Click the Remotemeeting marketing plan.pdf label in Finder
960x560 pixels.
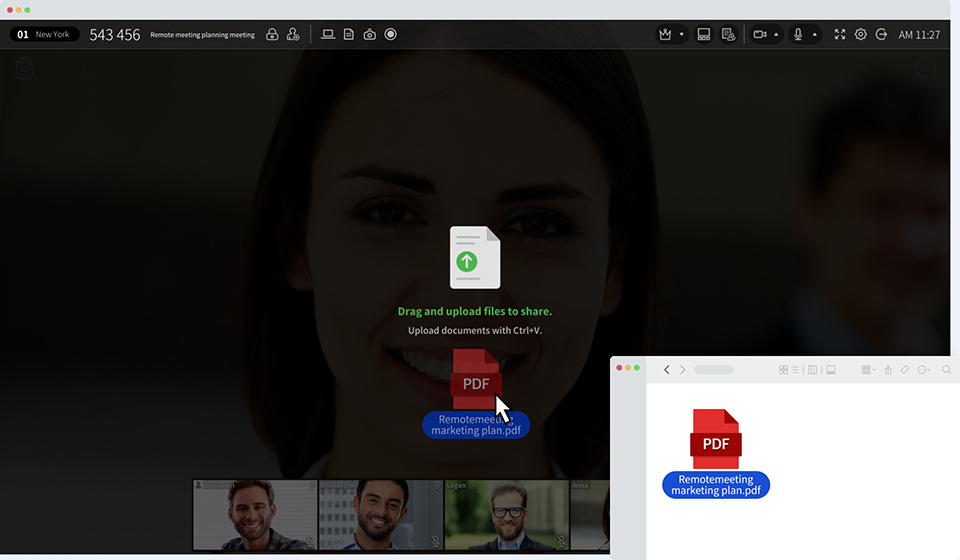coord(716,485)
